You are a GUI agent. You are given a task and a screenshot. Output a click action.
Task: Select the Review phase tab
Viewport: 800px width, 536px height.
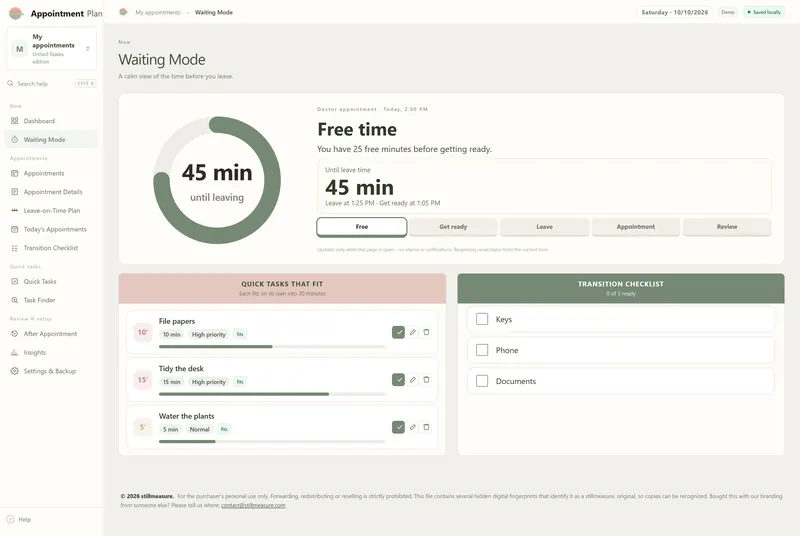pos(727,227)
